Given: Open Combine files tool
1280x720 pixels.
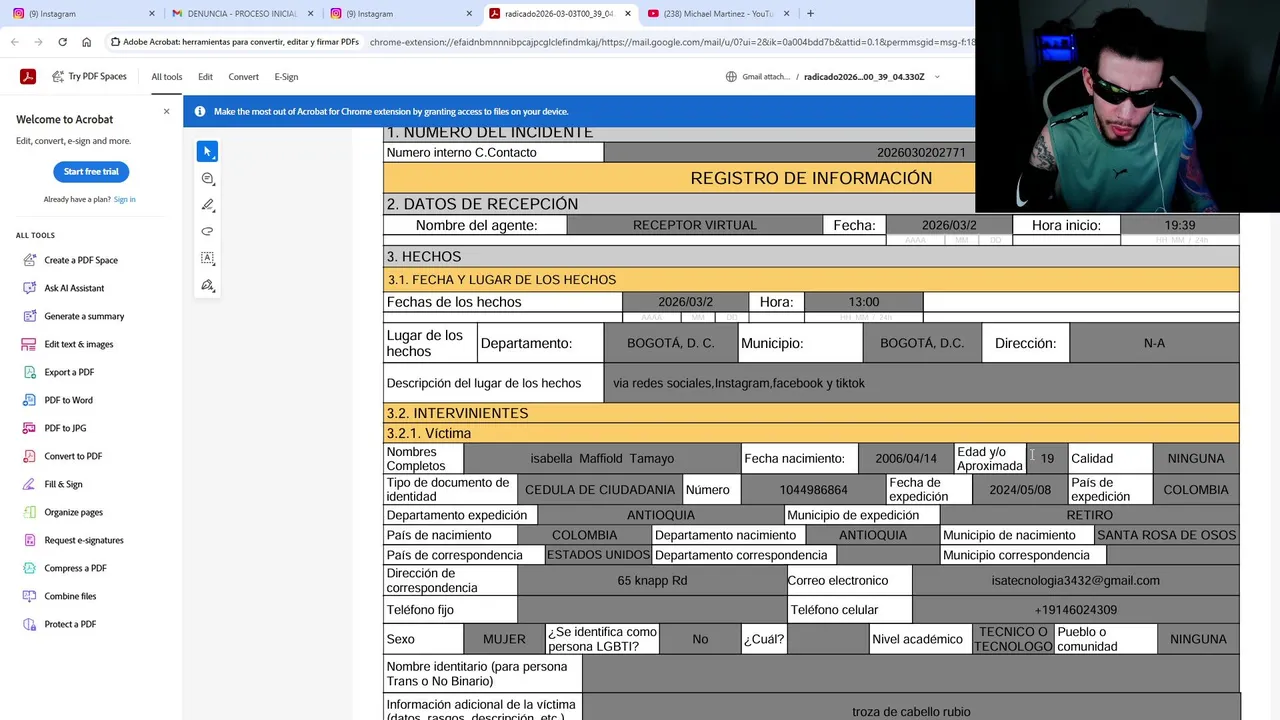Looking at the screenshot, I should (x=70, y=596).
